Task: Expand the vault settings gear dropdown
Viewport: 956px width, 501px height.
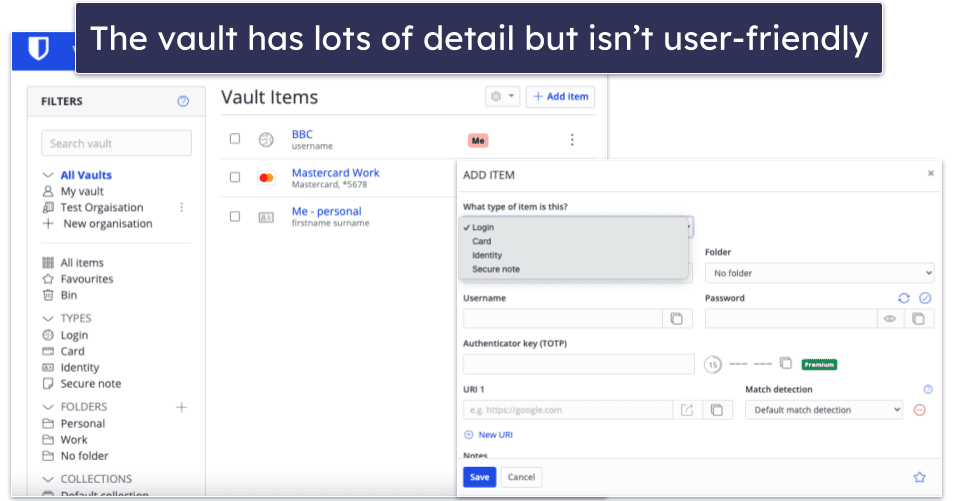Action: pyautogui.click(x=502, y=96)
